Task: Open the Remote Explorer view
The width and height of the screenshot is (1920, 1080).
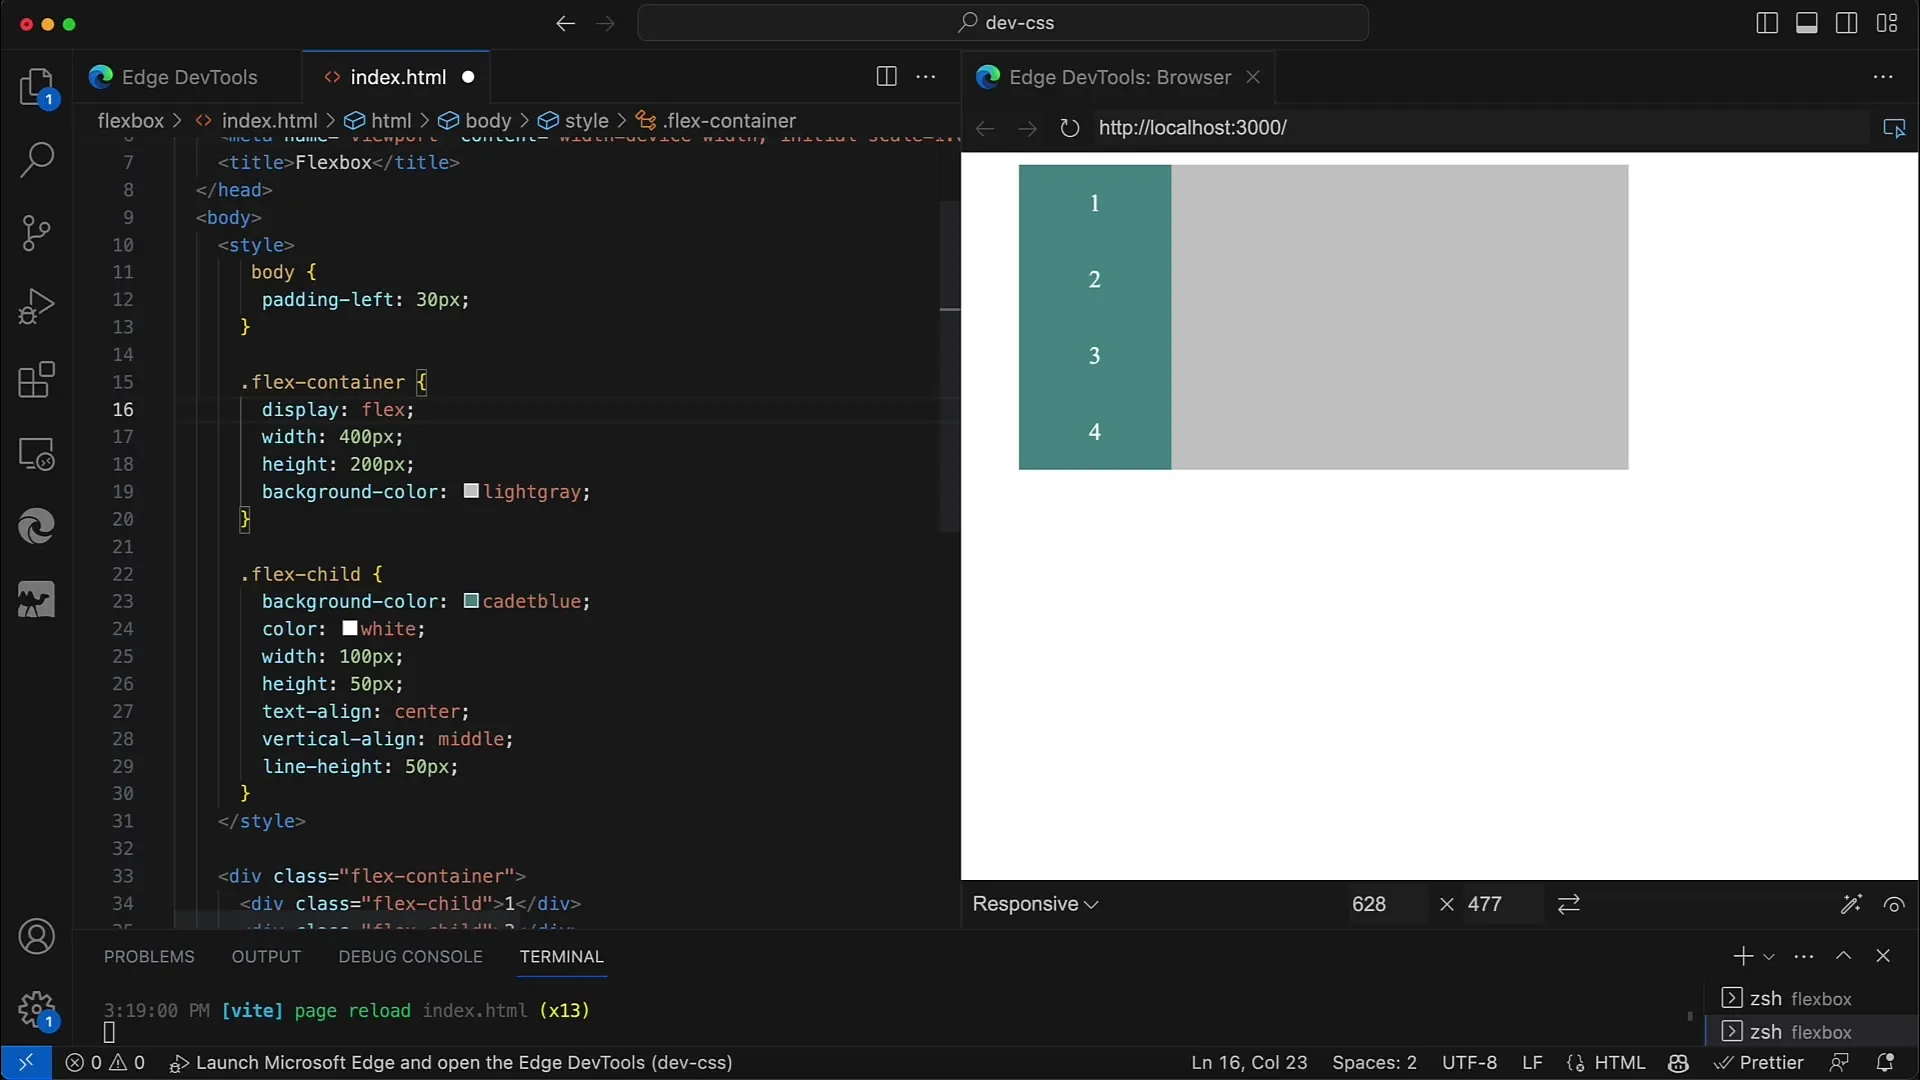Action: [37, 454]
